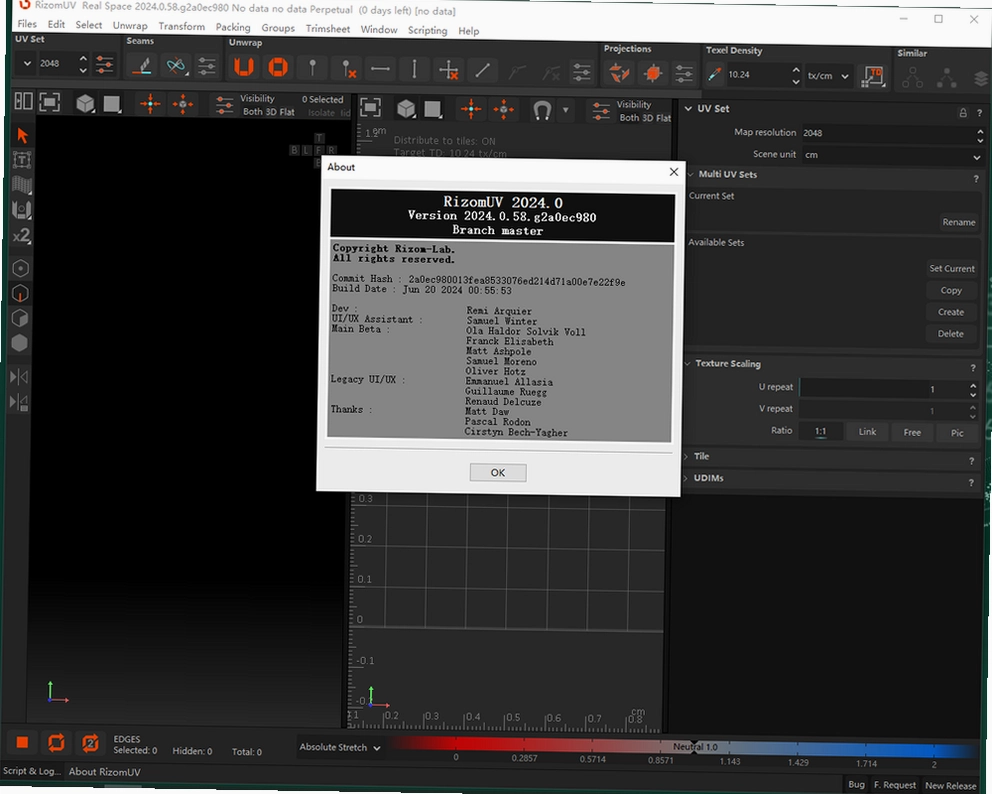Click the Delete button
992x794 pixels.
click(x=950, y=333)
